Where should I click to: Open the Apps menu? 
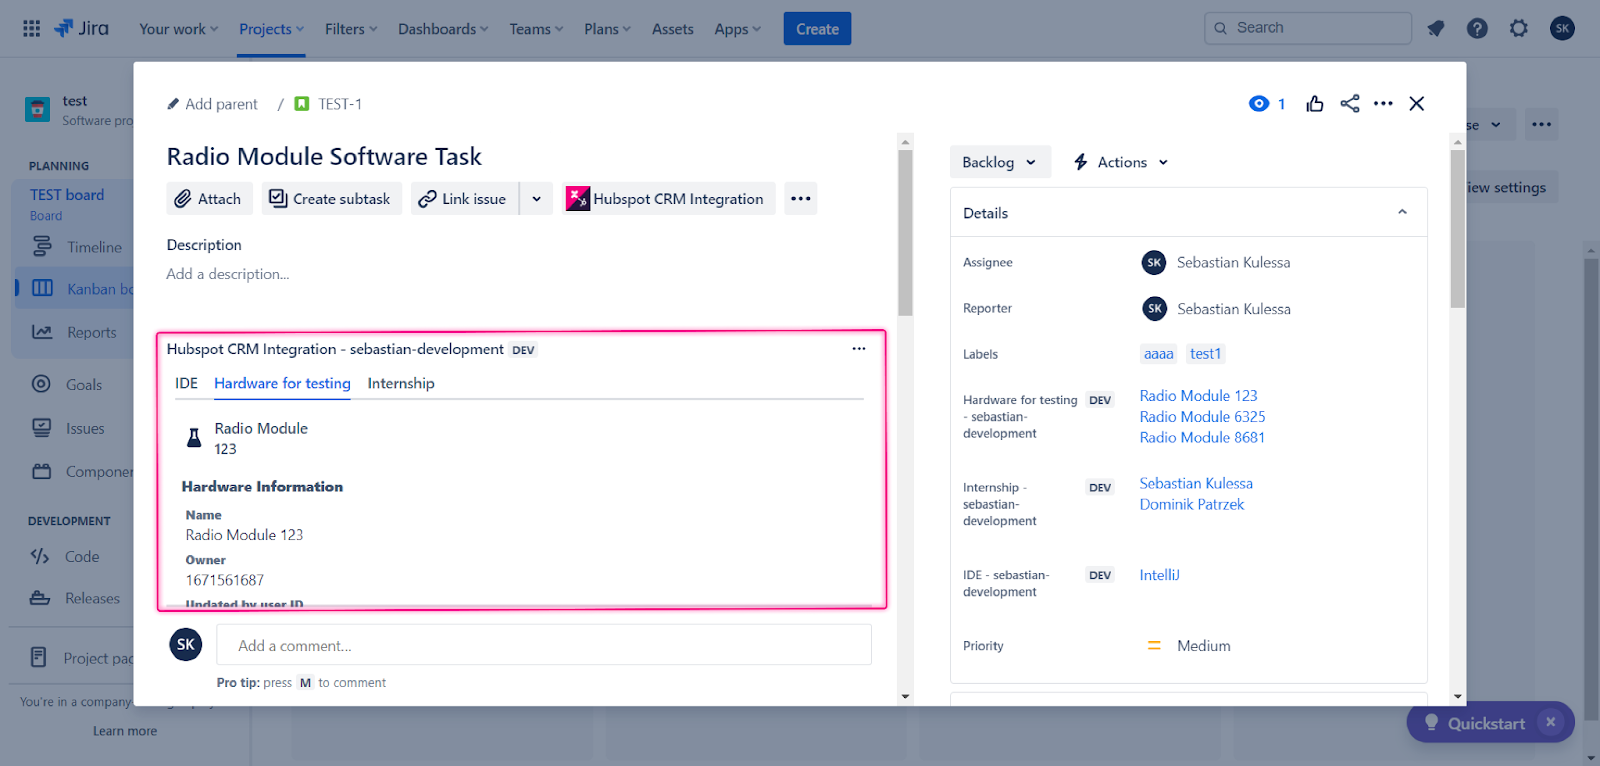(738, 29)
